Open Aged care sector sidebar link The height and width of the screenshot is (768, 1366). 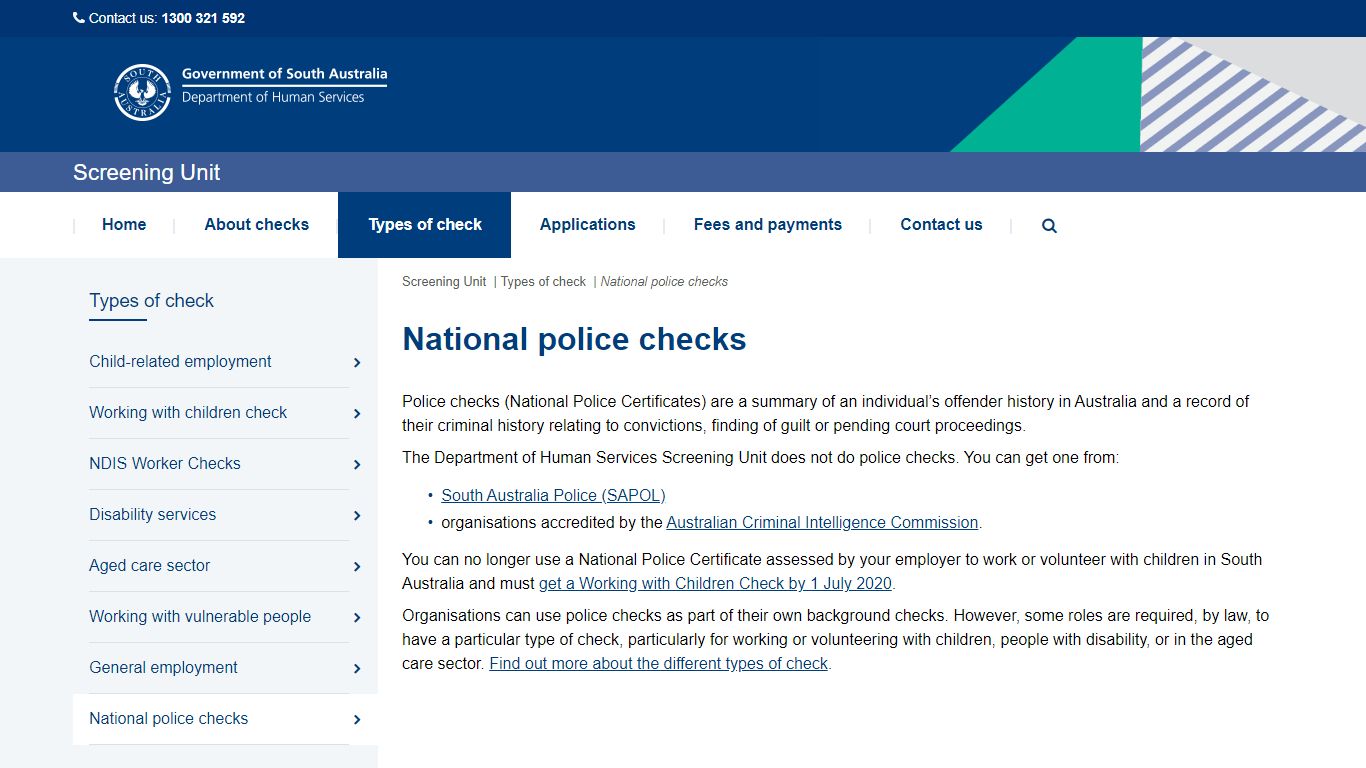click(x=150, y=566)
